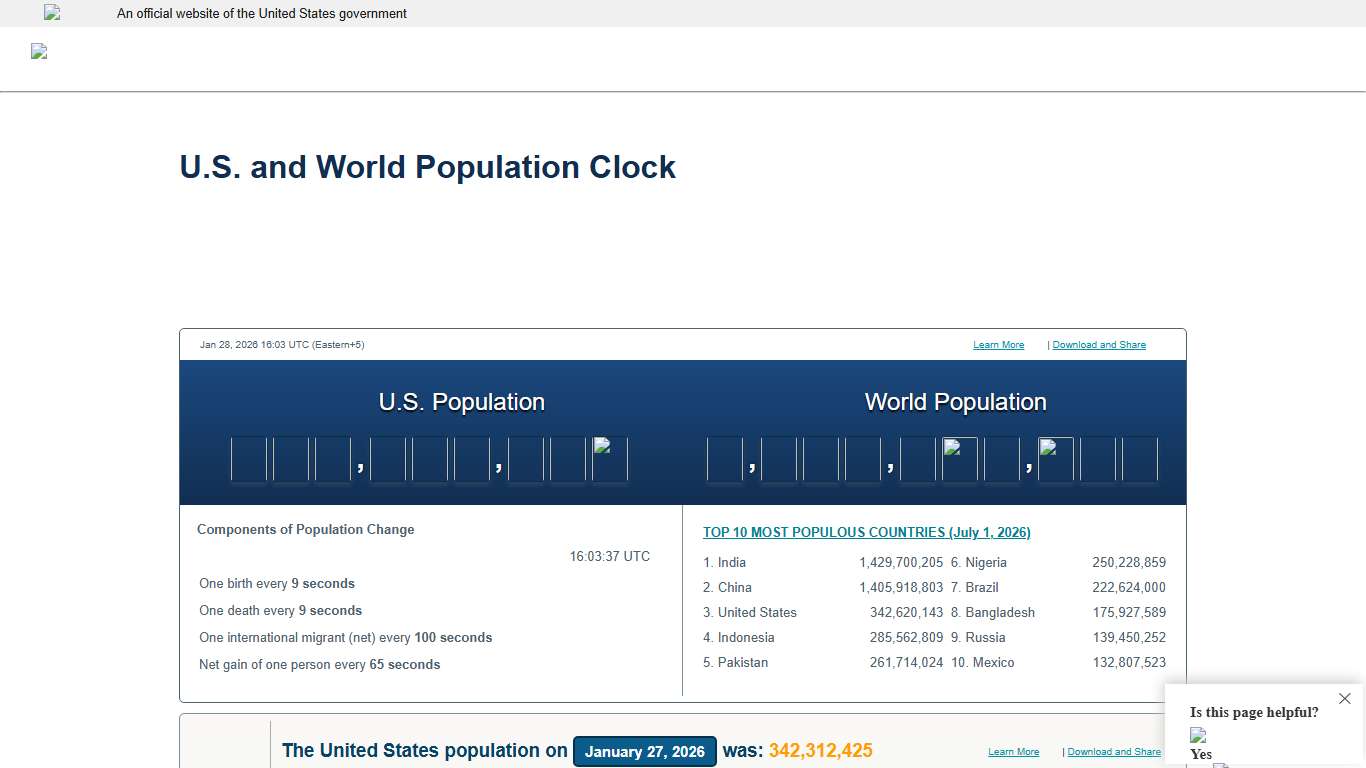Select the Yes feedback option
Viewport: 1366px width, 768px height.
point(1199,755)
